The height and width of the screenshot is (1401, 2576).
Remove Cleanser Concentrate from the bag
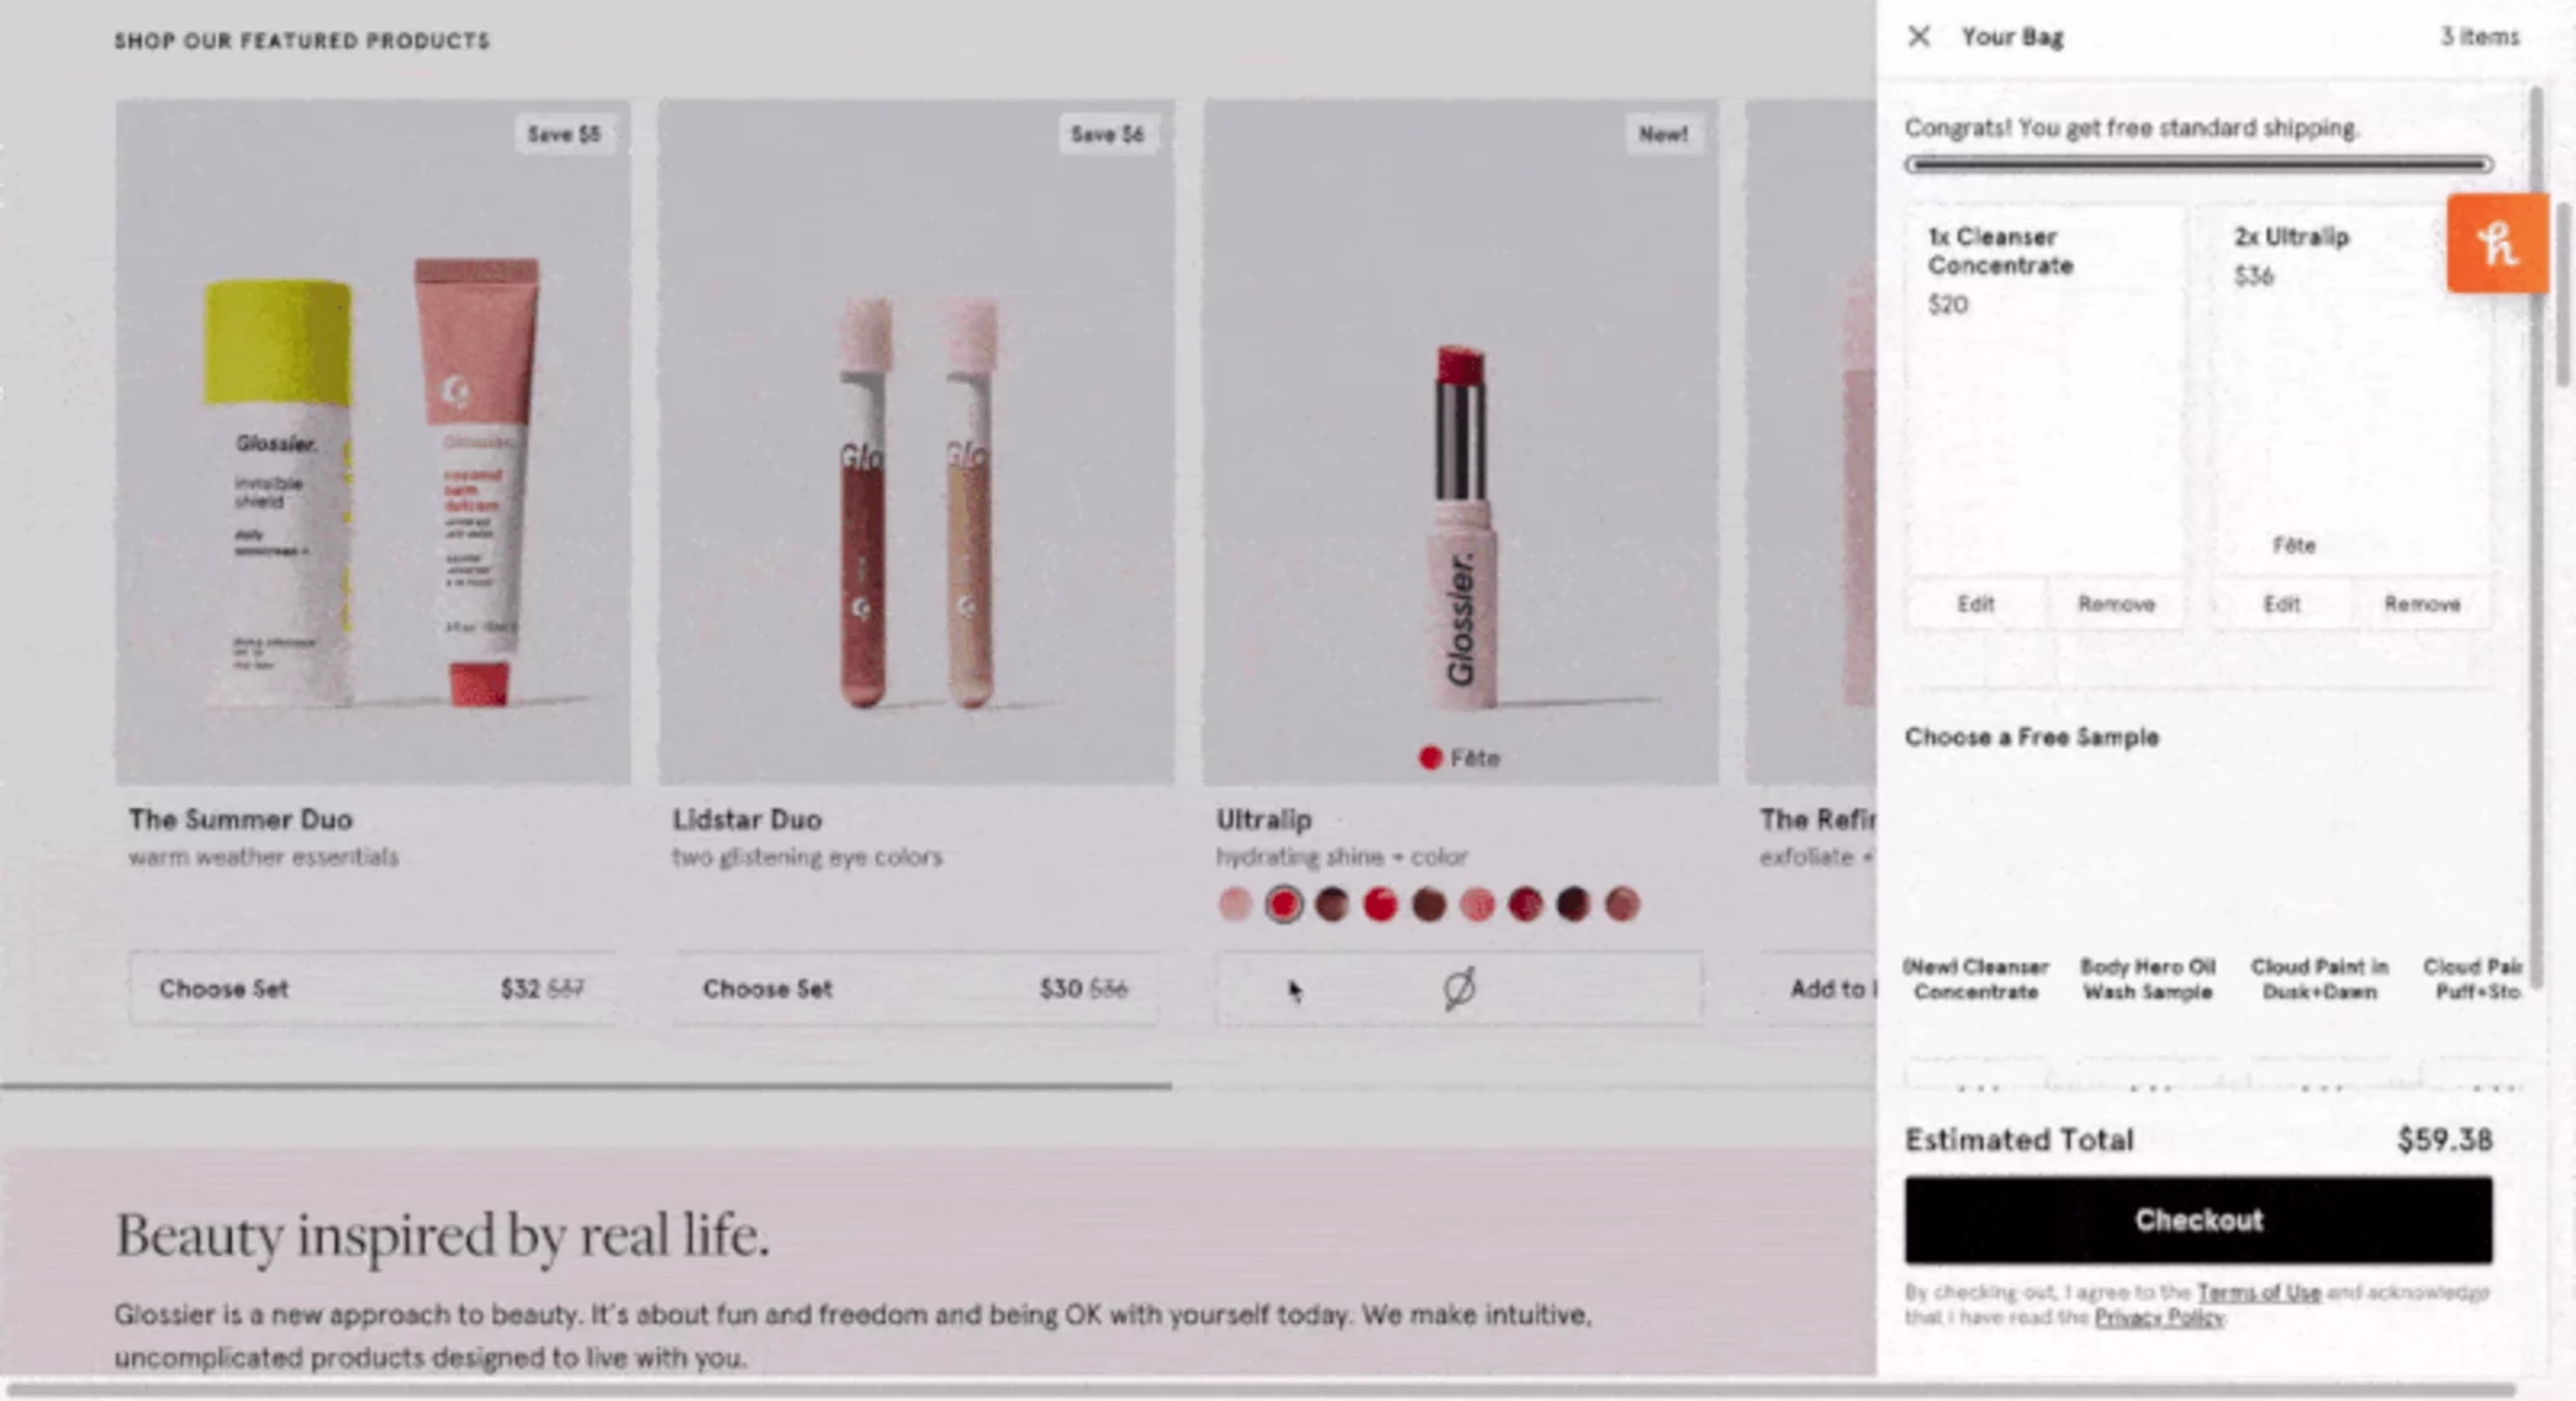[x=2116, y=604]
